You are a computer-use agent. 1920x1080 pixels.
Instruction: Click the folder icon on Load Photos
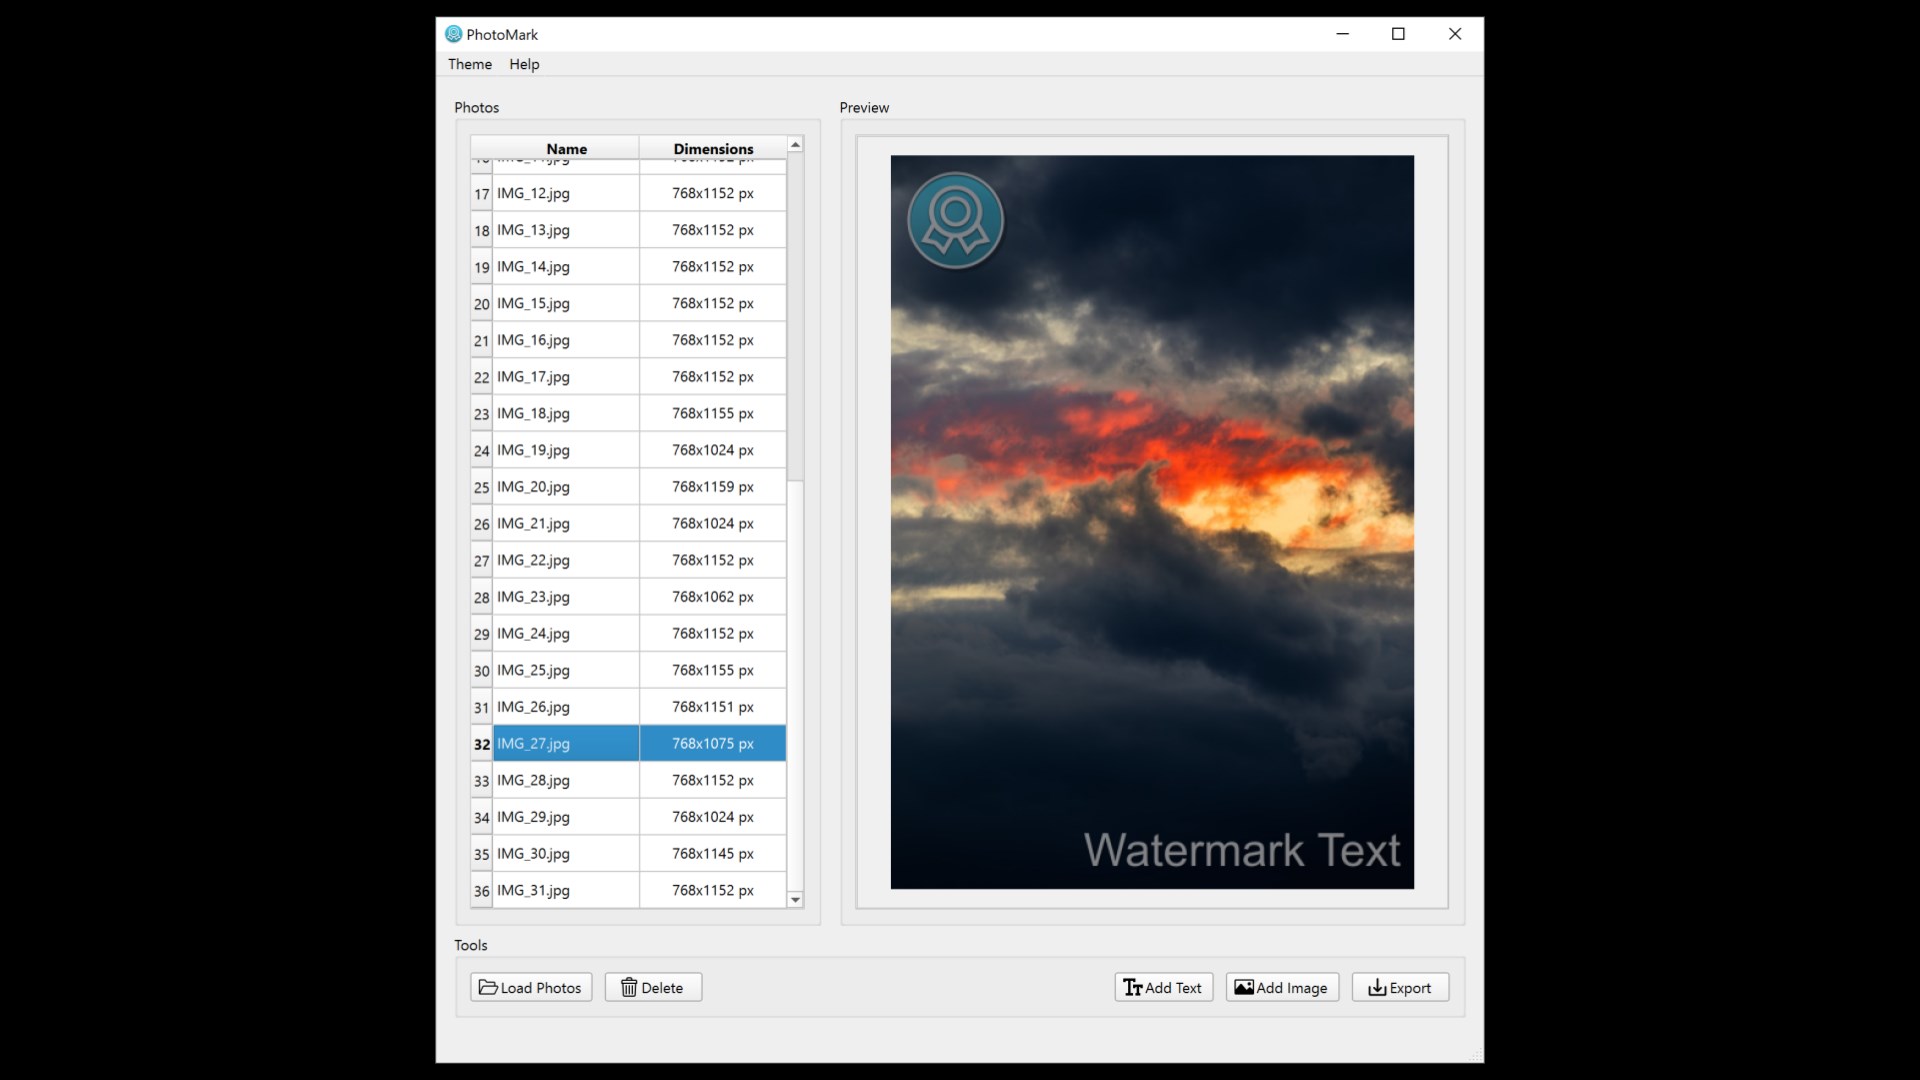pos(488,987)
